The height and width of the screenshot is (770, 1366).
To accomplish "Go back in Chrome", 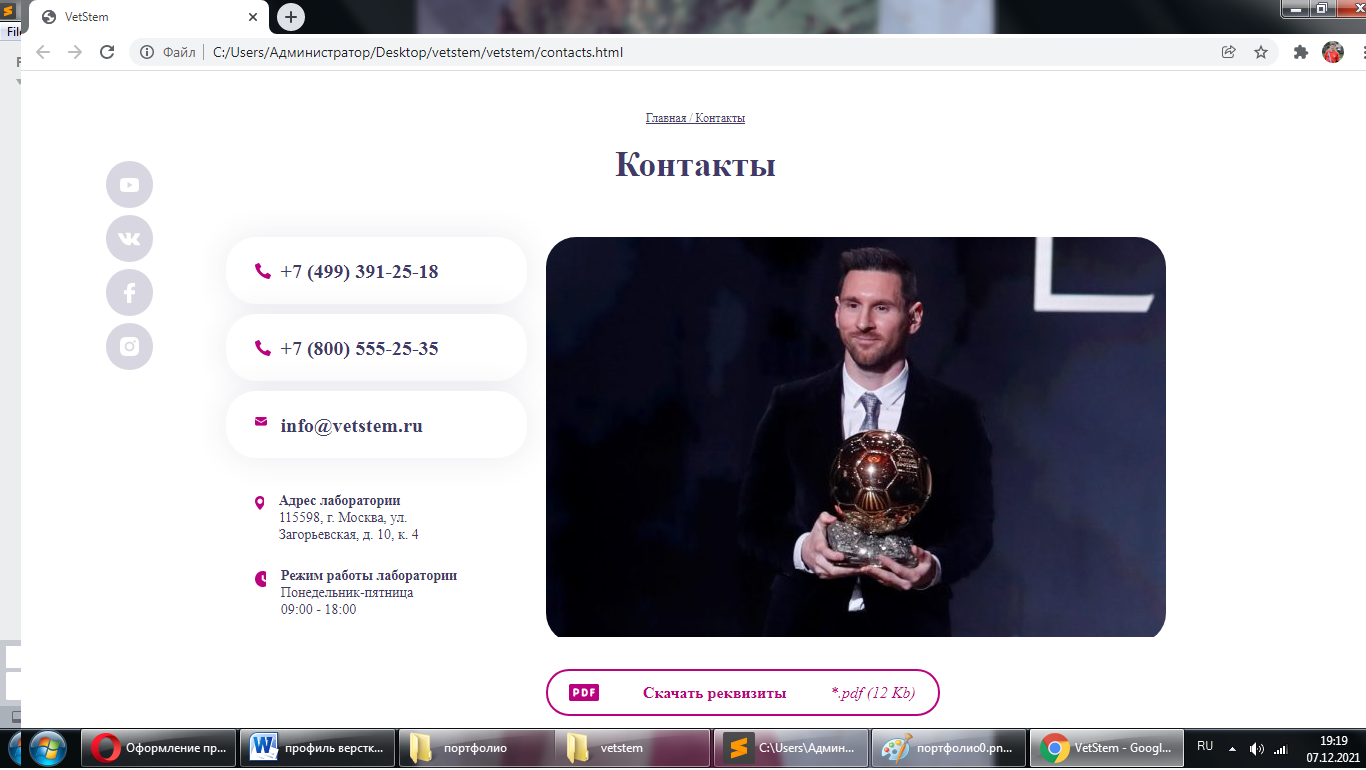I will (x=43, y=52).
